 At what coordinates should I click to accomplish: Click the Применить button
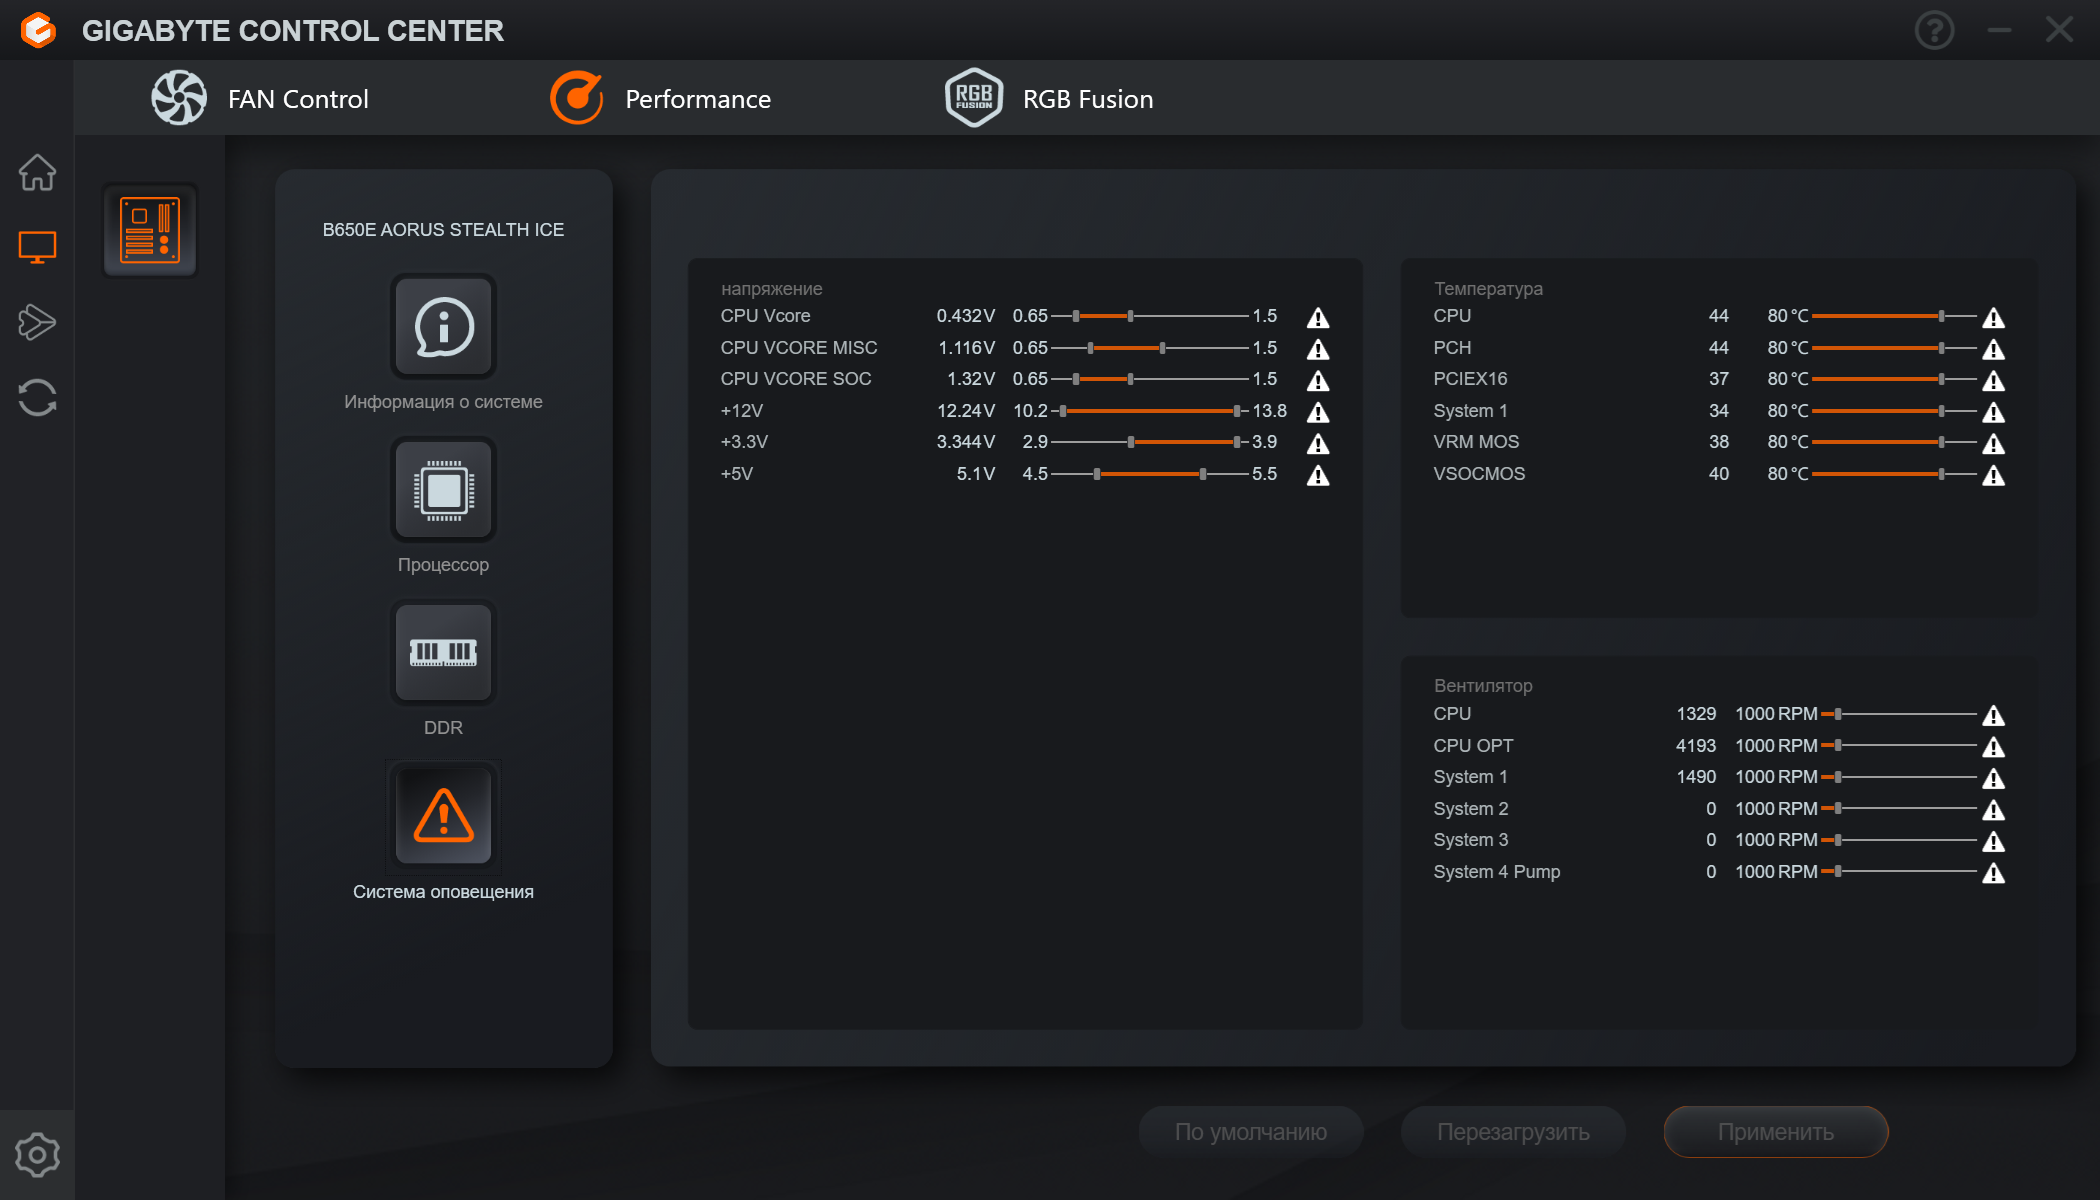[1775, 1132]
